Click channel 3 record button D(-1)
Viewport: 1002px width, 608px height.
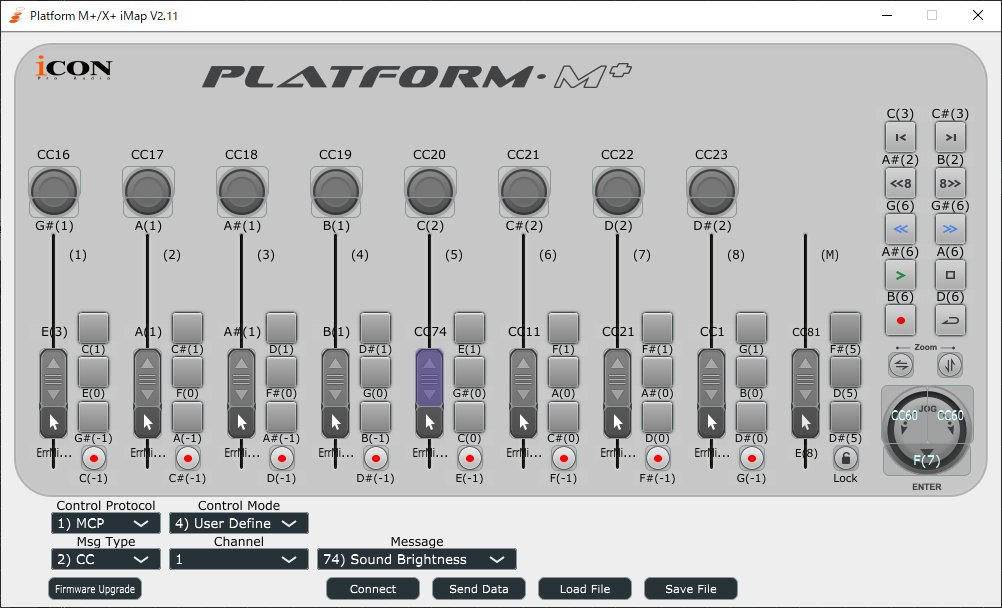[x=282, y=458]
